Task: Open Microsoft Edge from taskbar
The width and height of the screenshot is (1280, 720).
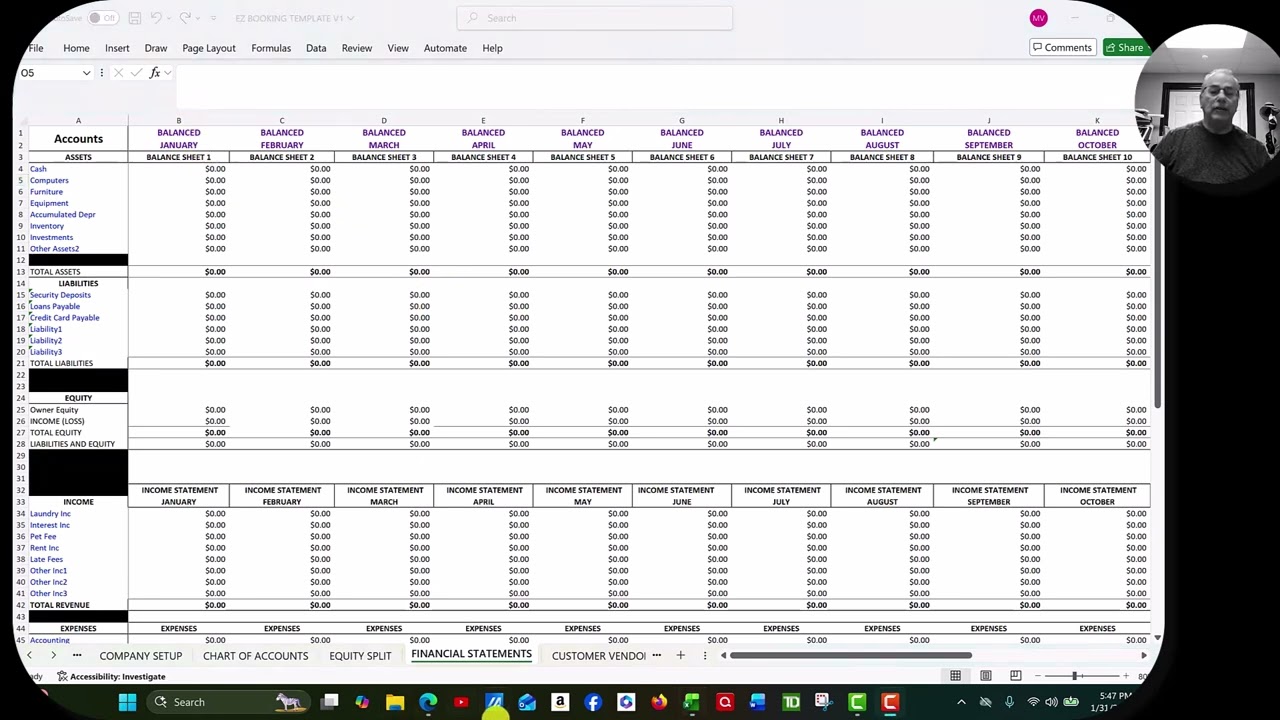Action: pos(428,702)
